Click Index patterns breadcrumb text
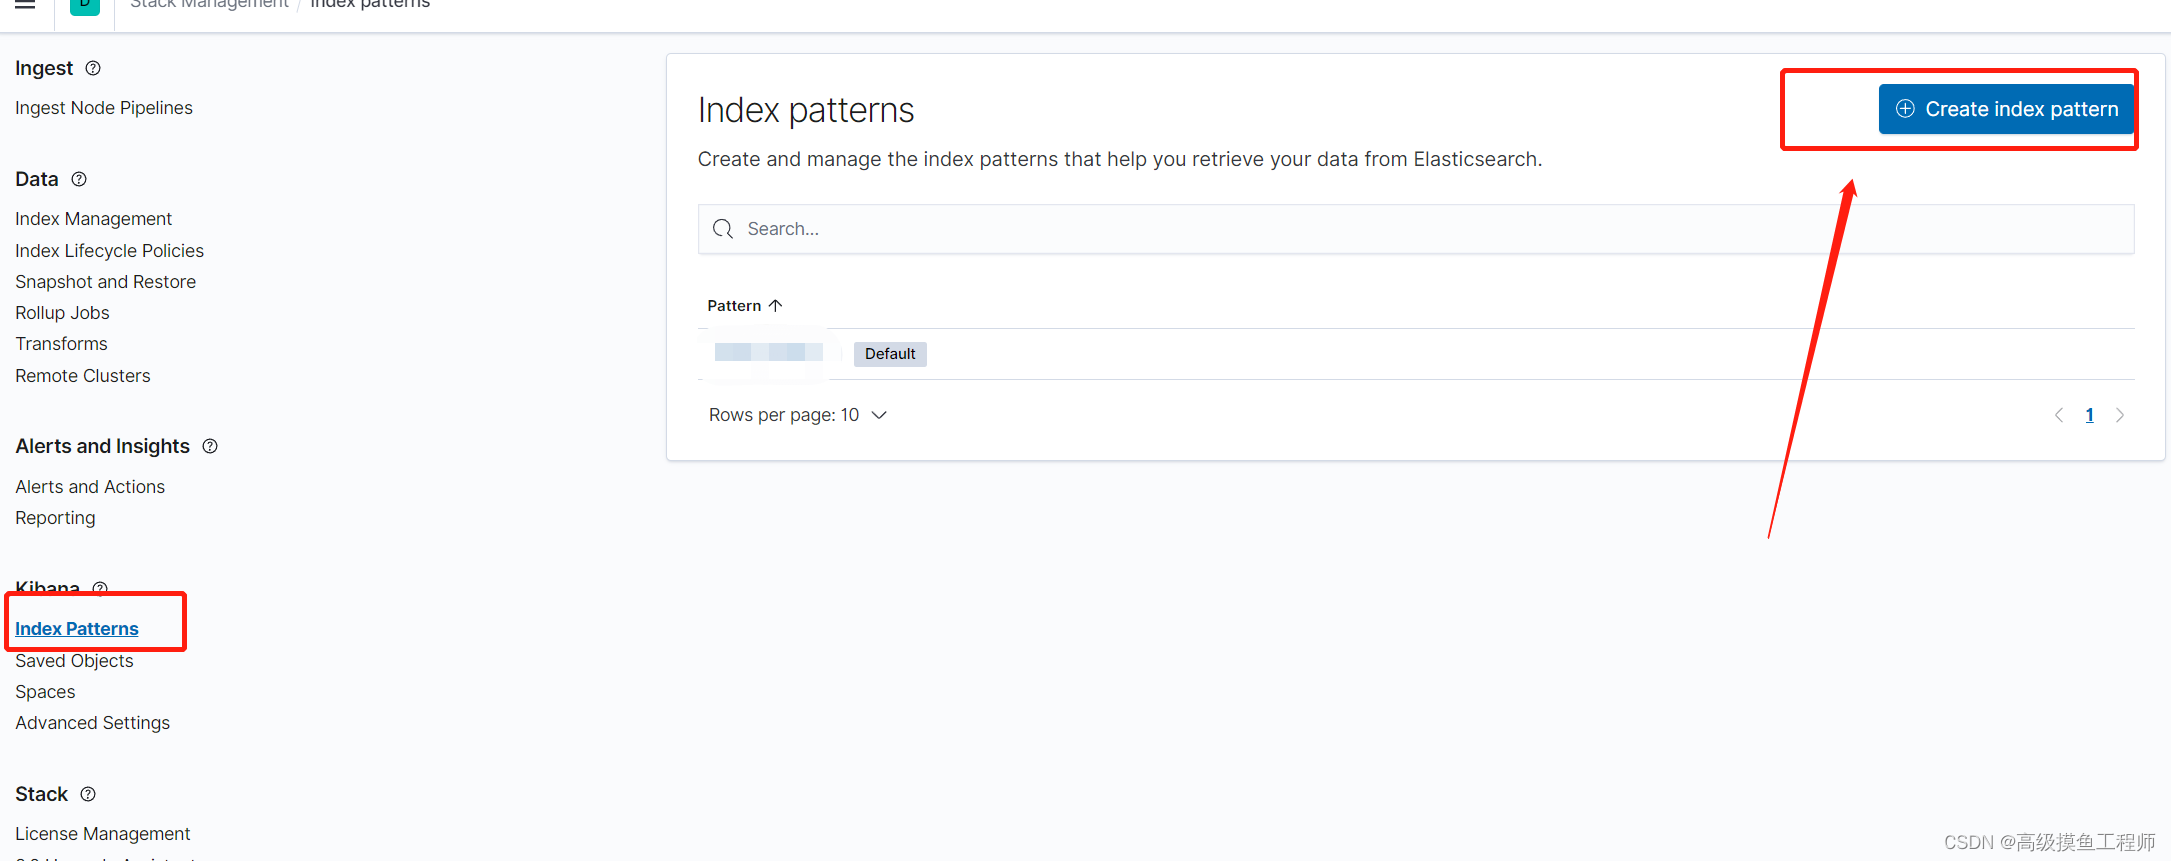 click(x=370, y=4)
